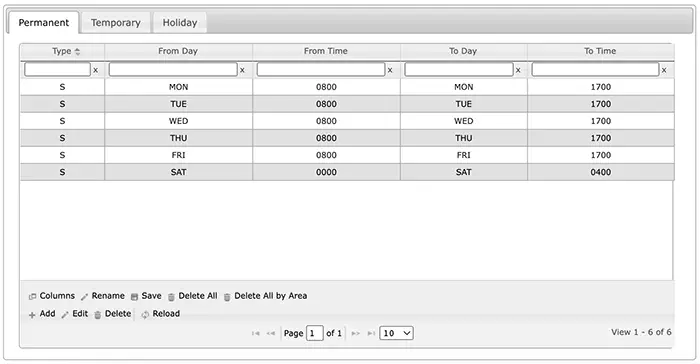Click the Delete All trash icon
This screenshot has height=364, width=700.
171,297
